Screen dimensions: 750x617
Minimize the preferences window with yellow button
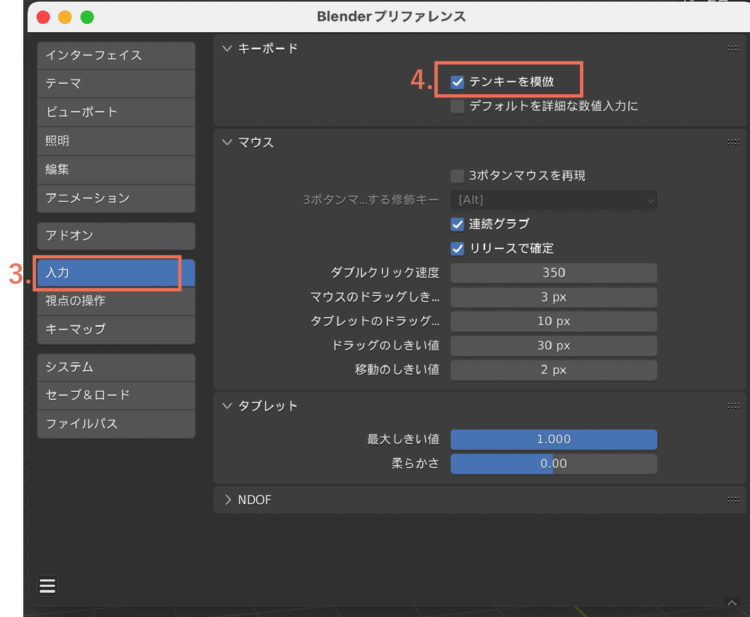tap(65, 18)
